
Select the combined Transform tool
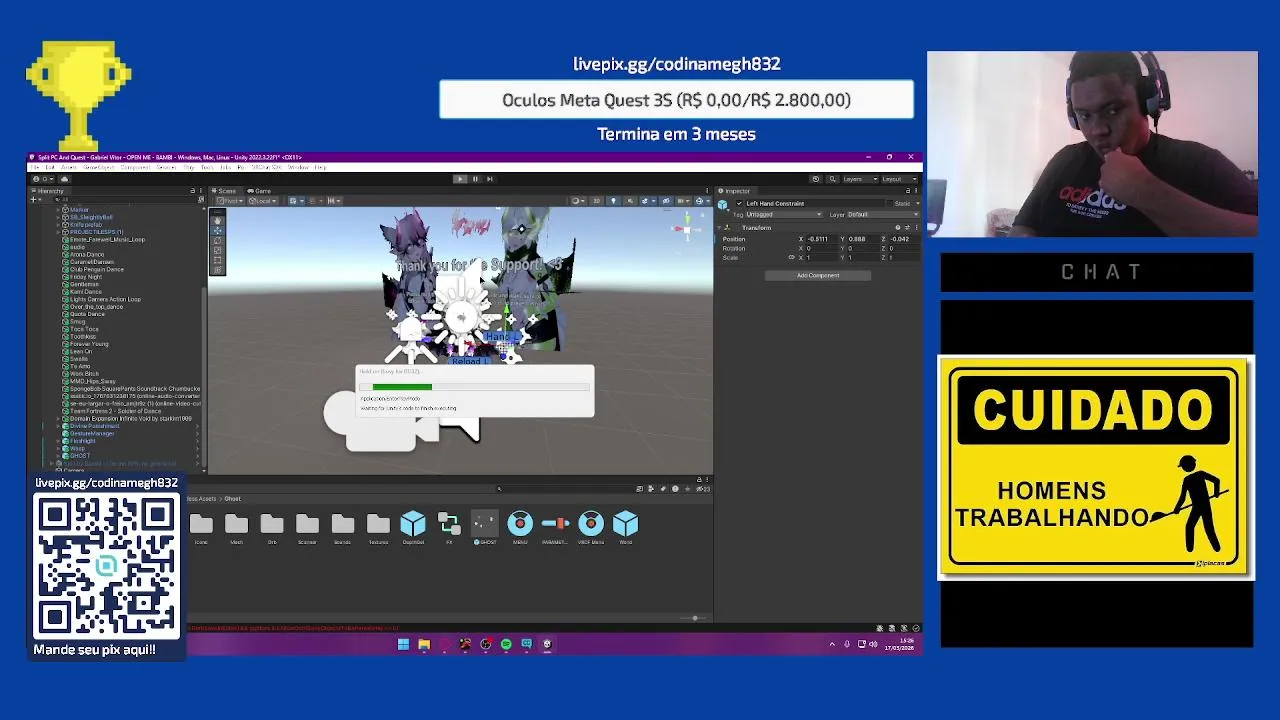coord(217,270)
